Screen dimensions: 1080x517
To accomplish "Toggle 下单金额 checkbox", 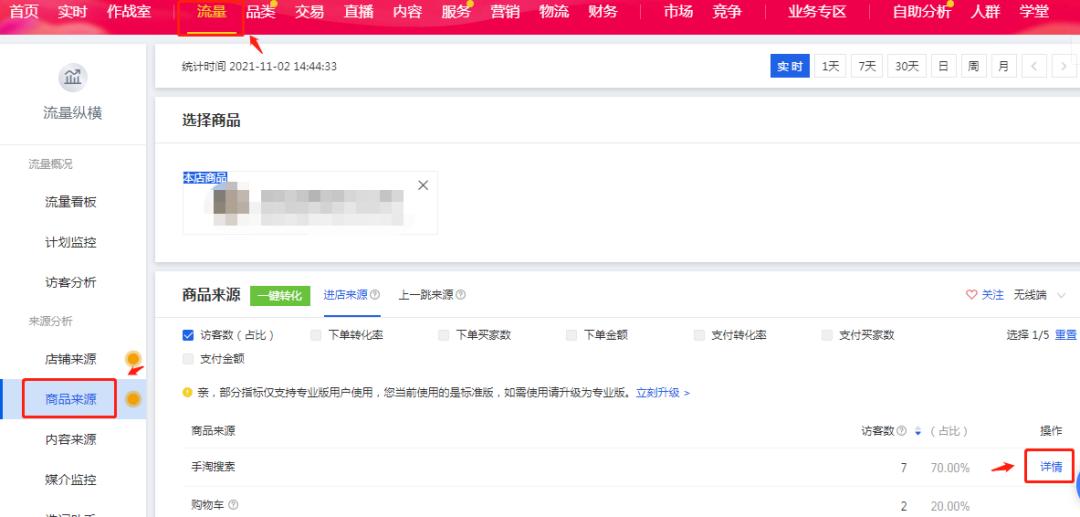I will (572, 335).
